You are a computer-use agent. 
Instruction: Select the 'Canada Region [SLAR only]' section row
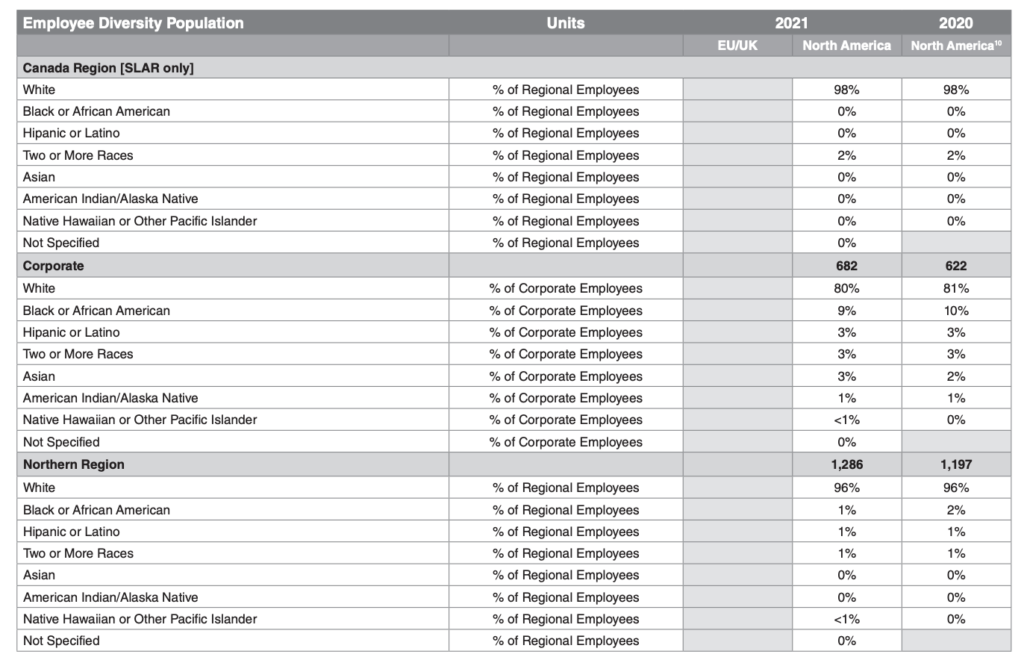108,68
